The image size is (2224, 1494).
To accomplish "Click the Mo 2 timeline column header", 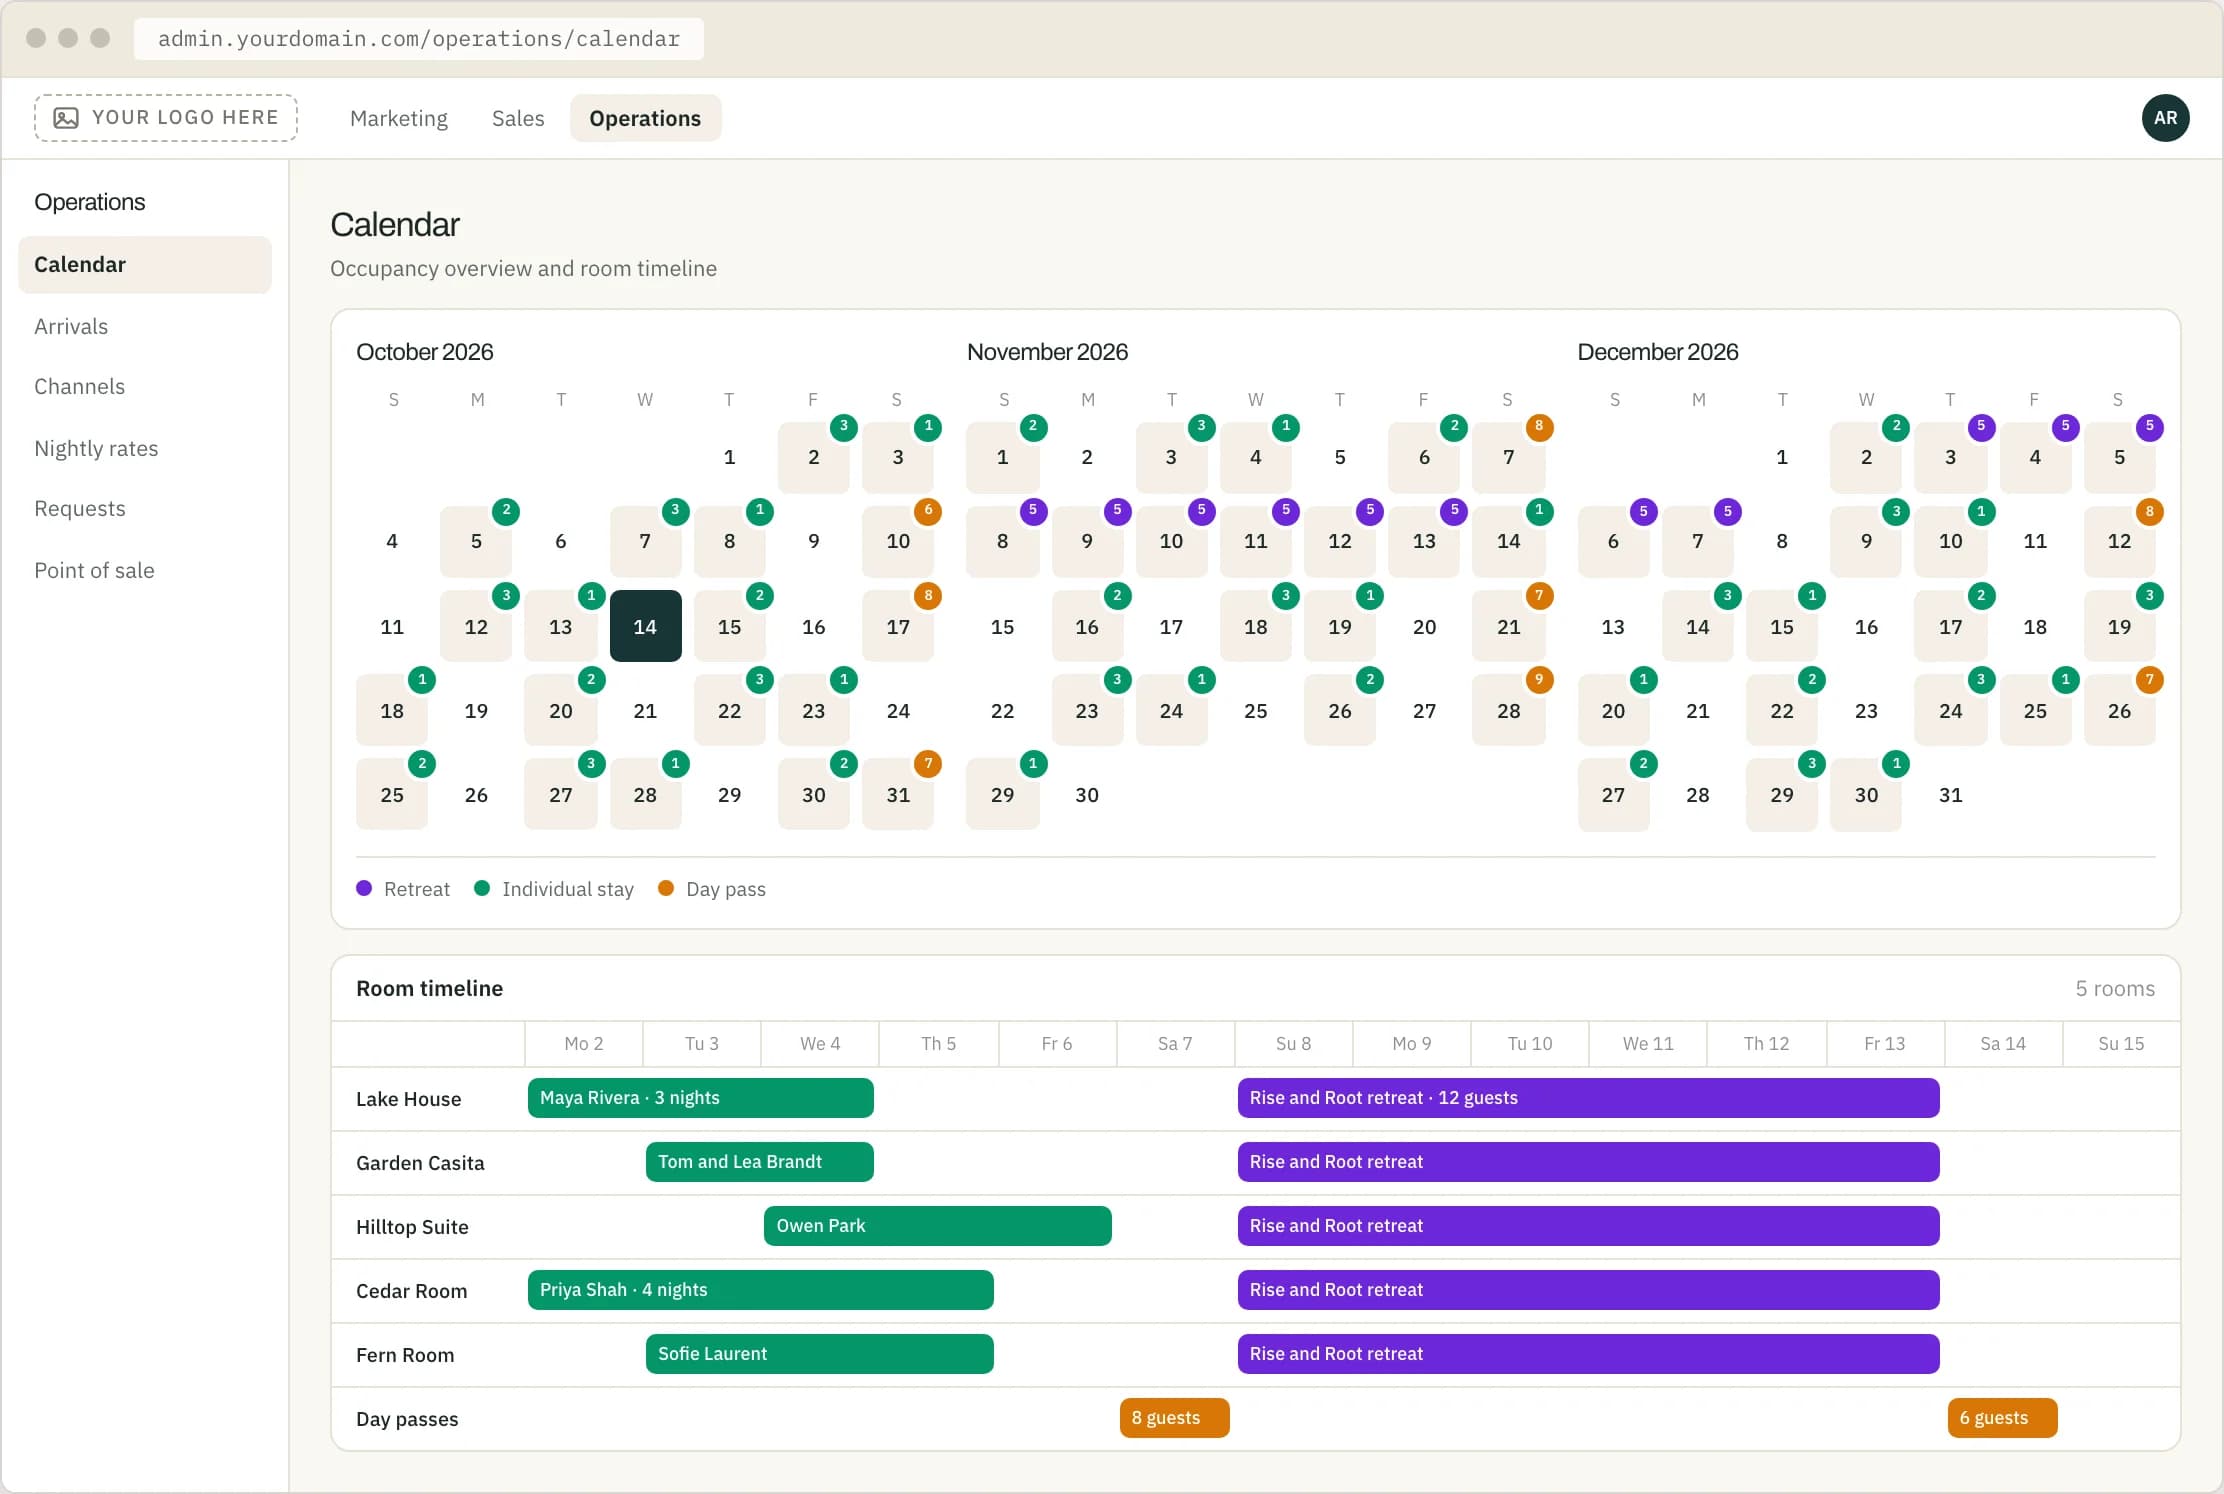I will 584,1044.
